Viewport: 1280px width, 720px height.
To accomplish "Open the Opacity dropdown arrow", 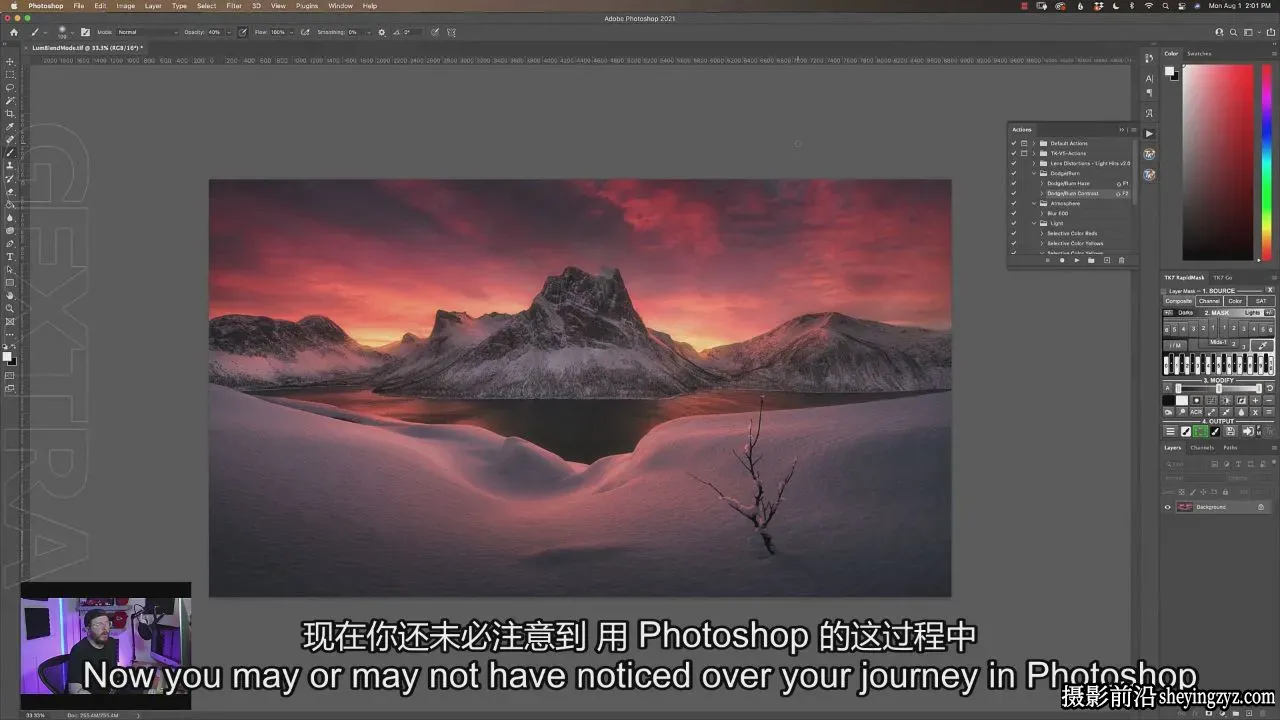I will click(x=228, y=32).
